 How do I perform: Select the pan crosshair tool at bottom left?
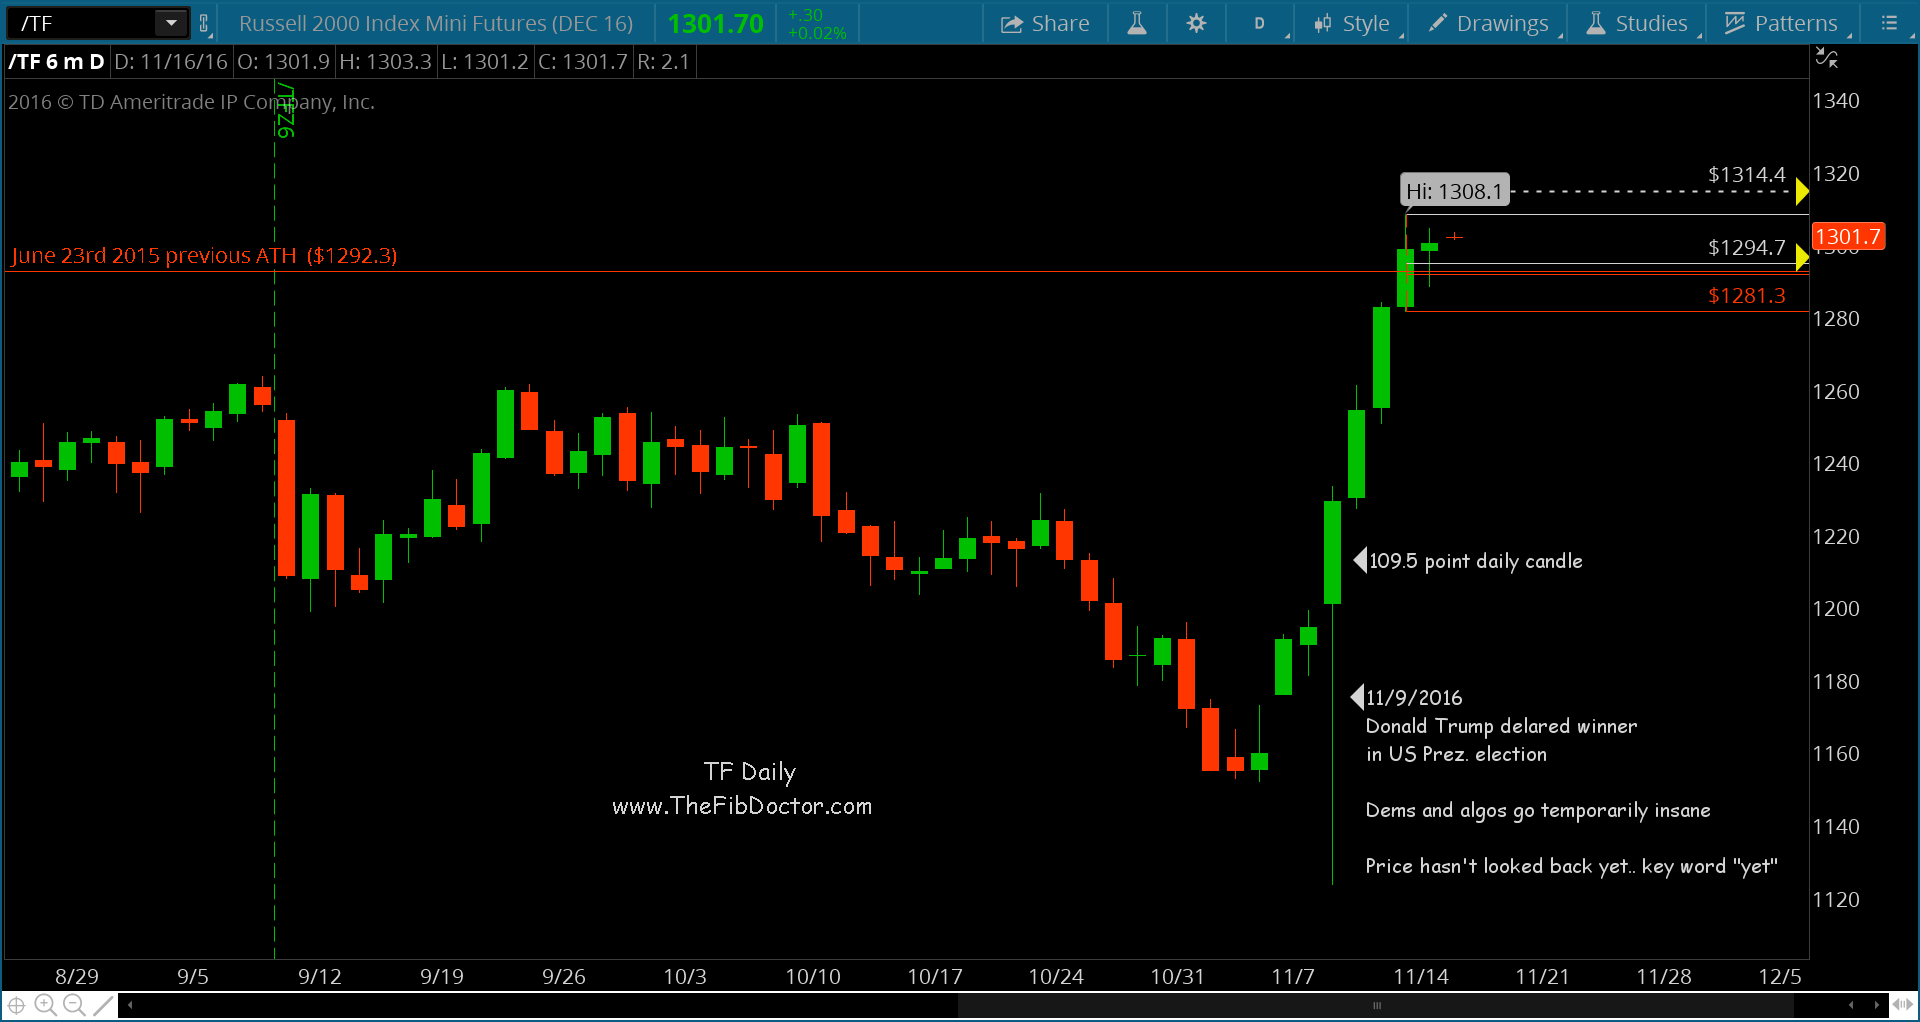pyautogui.click(x=17, y=1005)
